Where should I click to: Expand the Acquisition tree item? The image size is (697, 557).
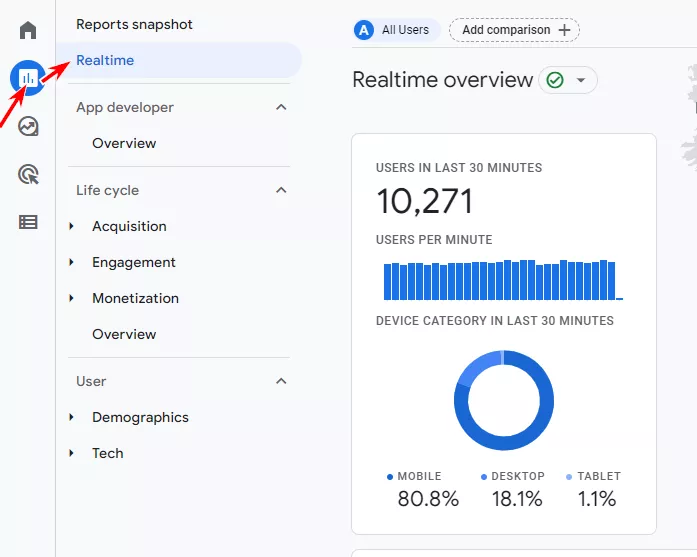(x=72, y=226)
